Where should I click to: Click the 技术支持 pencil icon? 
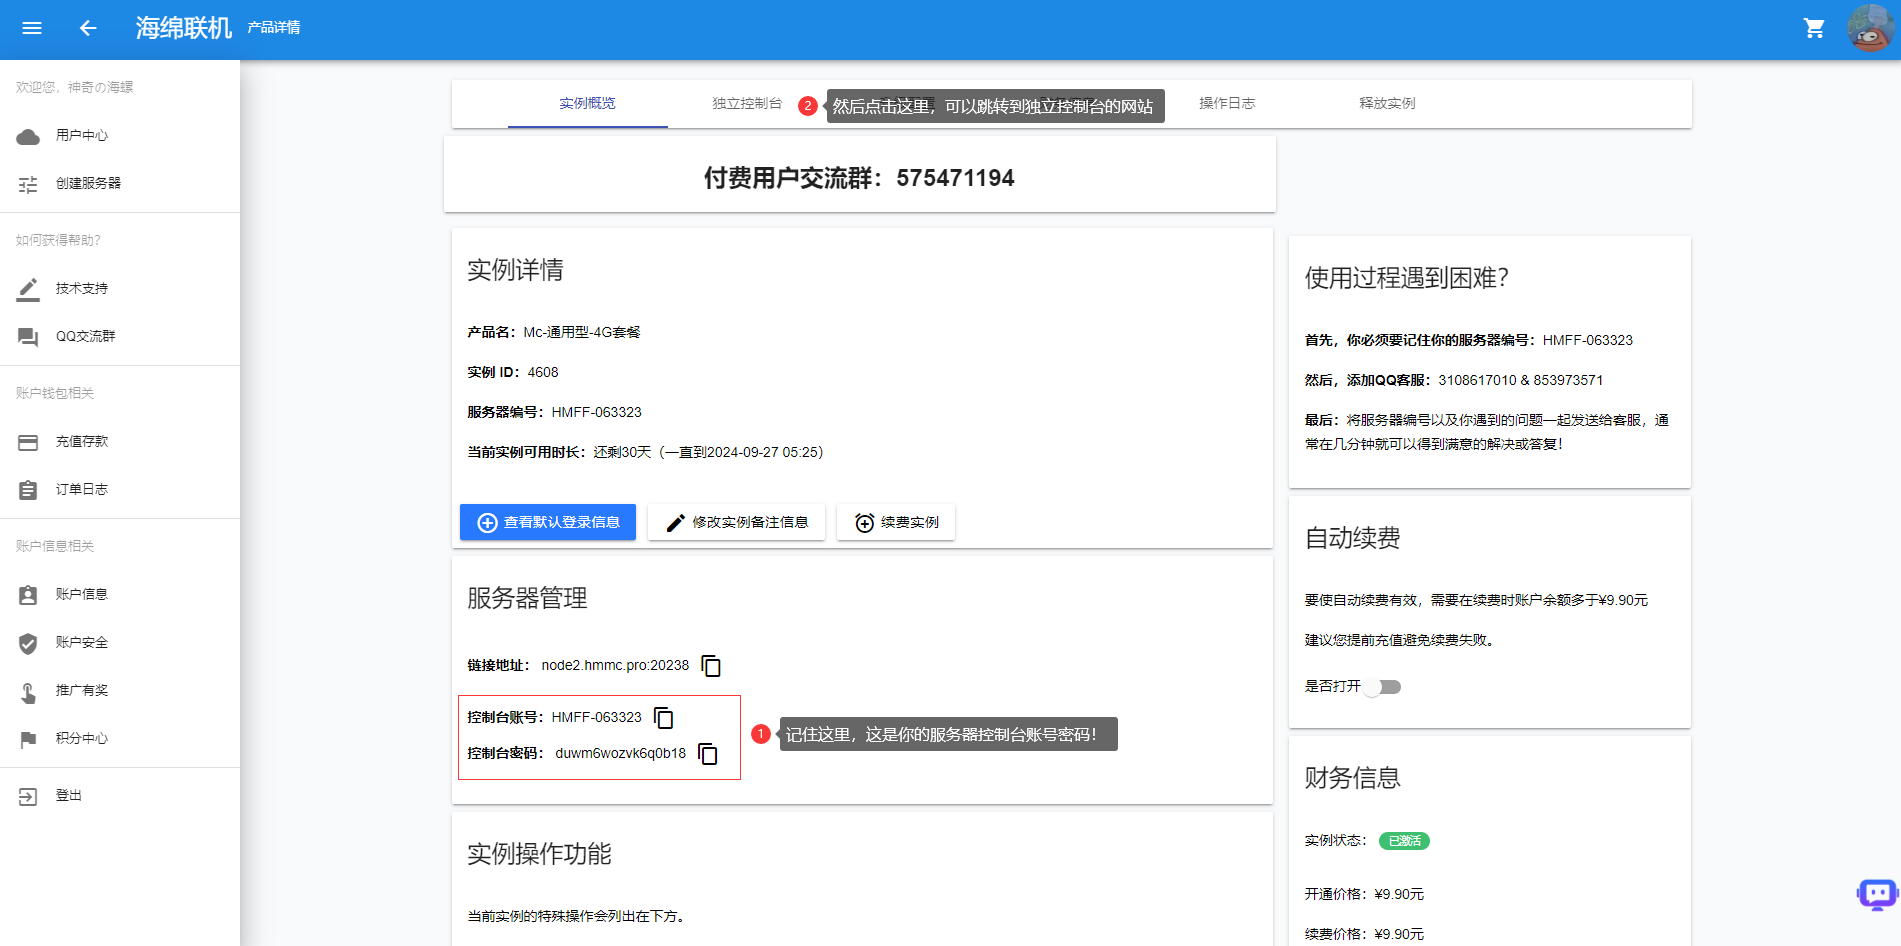[x=28, y=288]
